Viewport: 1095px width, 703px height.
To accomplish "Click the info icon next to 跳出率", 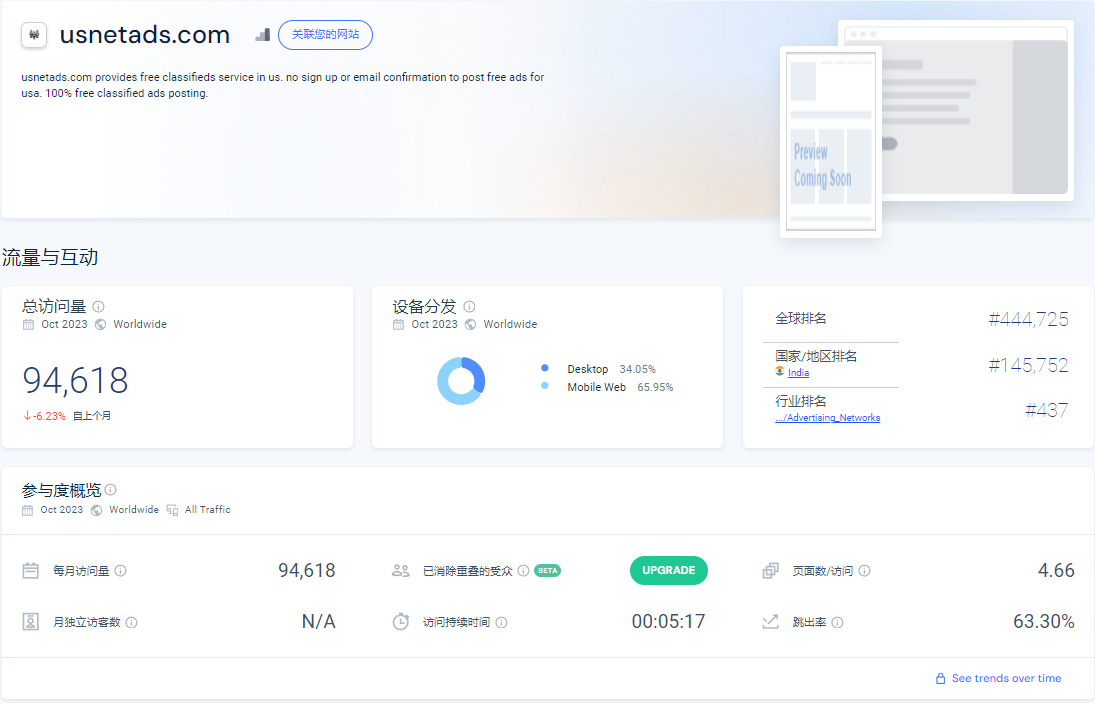I will (837, 622).
